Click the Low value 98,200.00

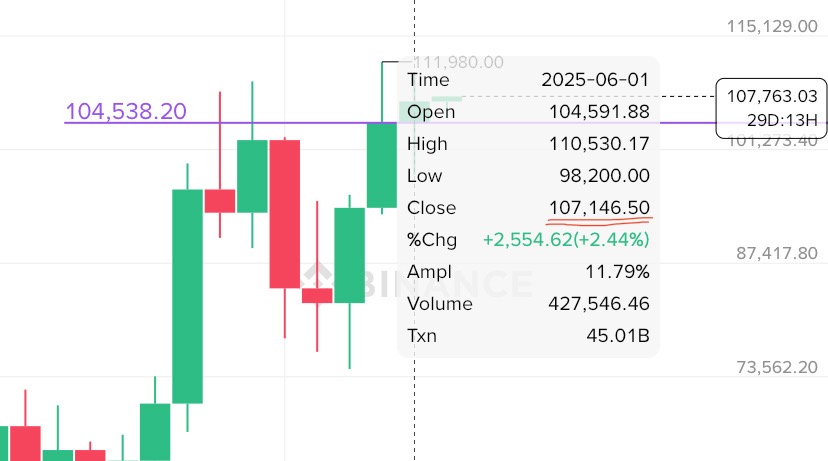pos(604,175)
